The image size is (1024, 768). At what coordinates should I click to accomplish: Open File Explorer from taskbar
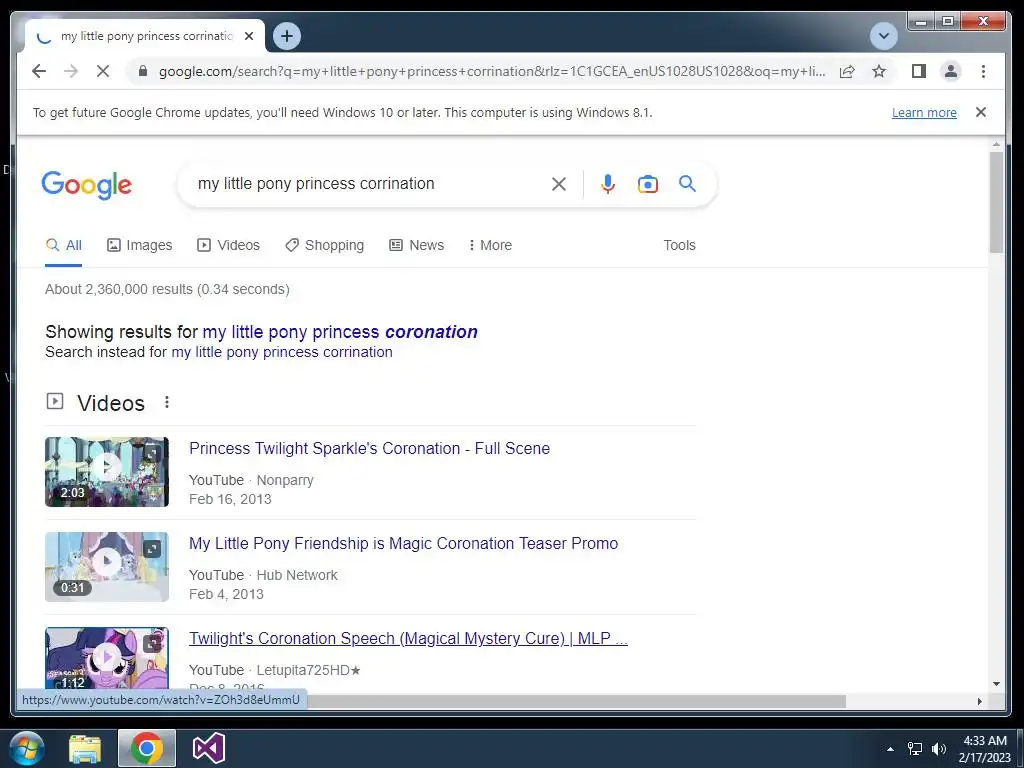[x=85, y=749]
